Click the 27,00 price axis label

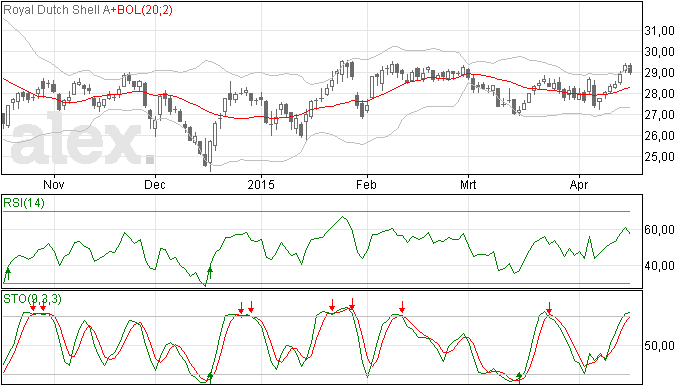(x=659, y=115)
